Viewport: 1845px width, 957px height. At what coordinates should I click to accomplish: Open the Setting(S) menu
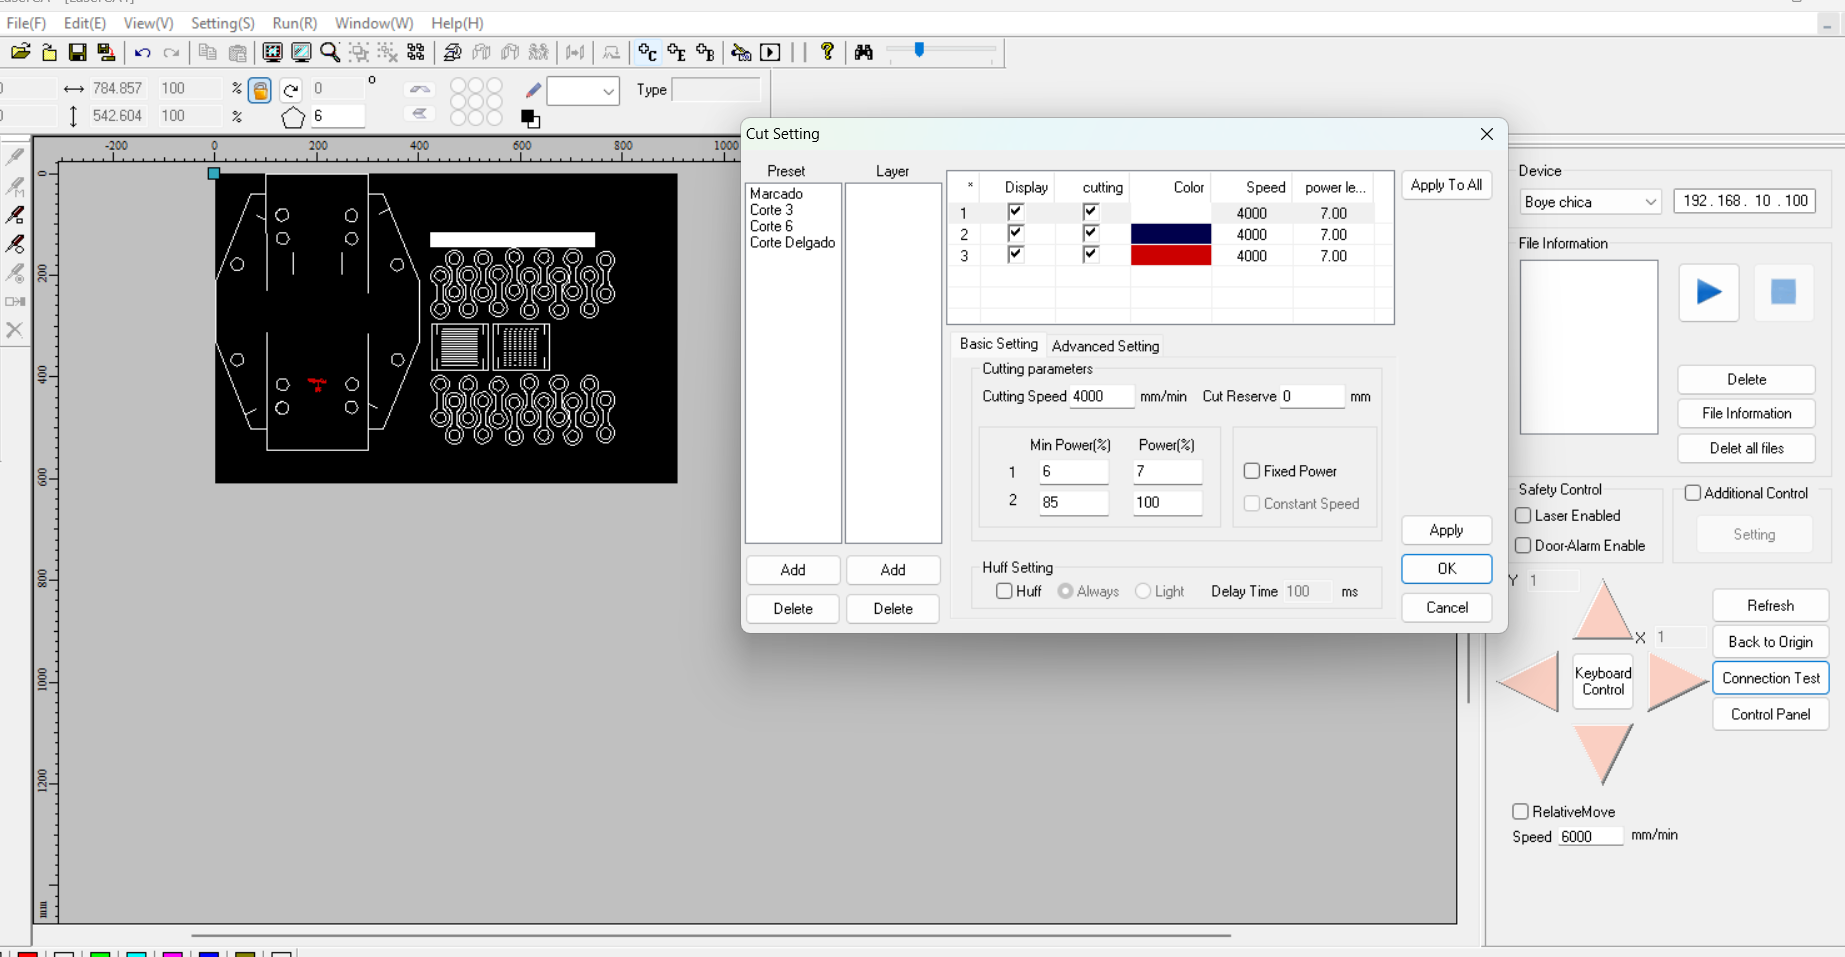222,23
